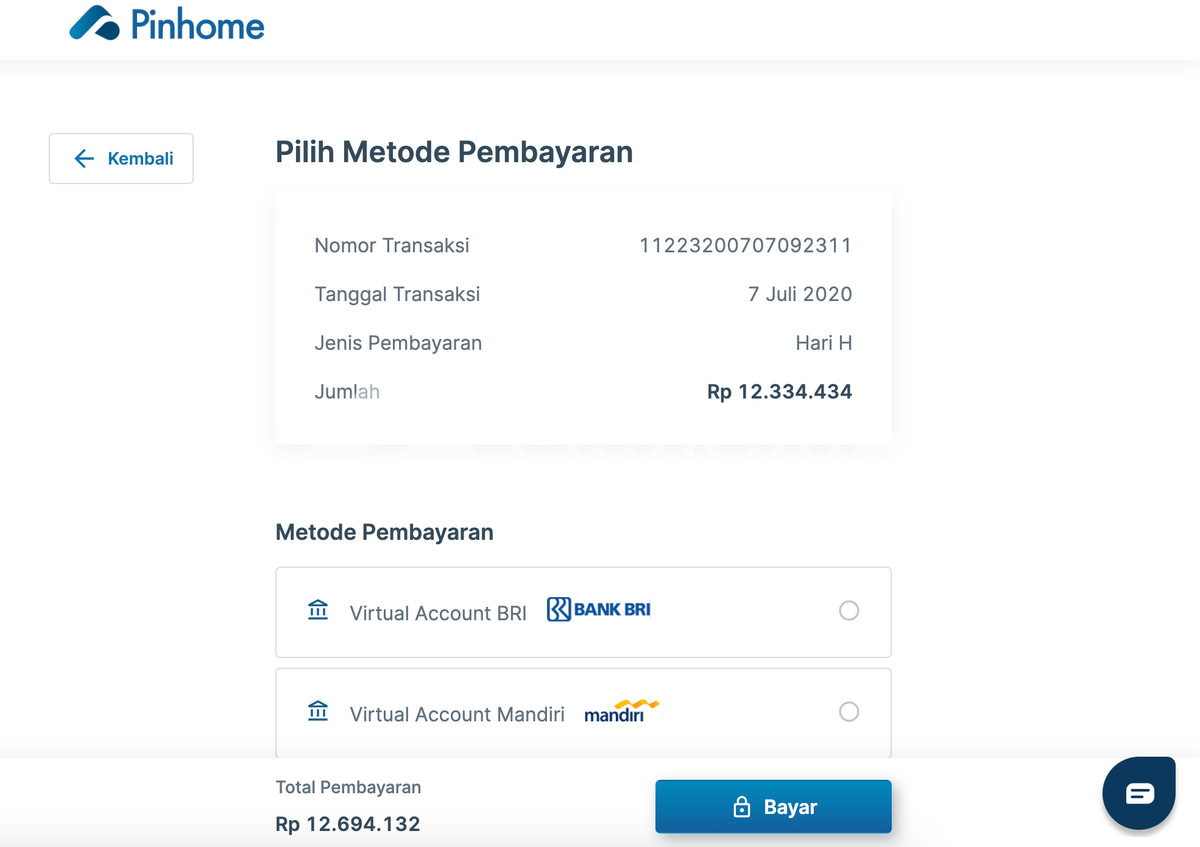
Task: Click the Pinhome logo in the header
Action: pyautogui.click(x=167, y=24)
